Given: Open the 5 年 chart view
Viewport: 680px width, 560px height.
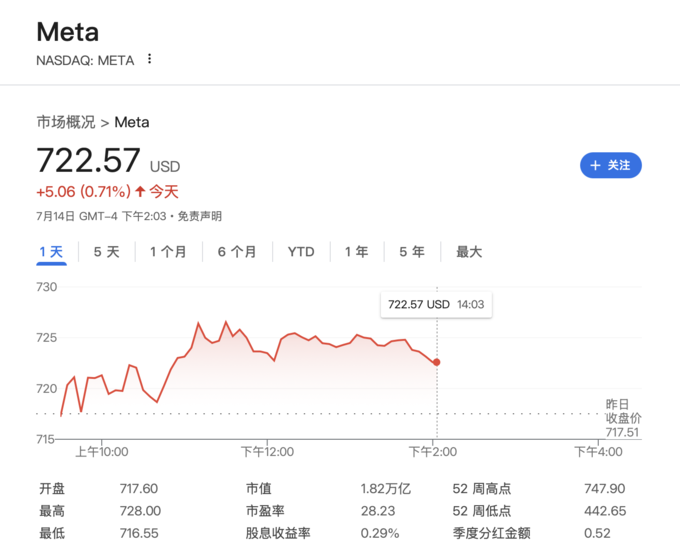Looking at the screenshot, I should click(x=412, y=252).
